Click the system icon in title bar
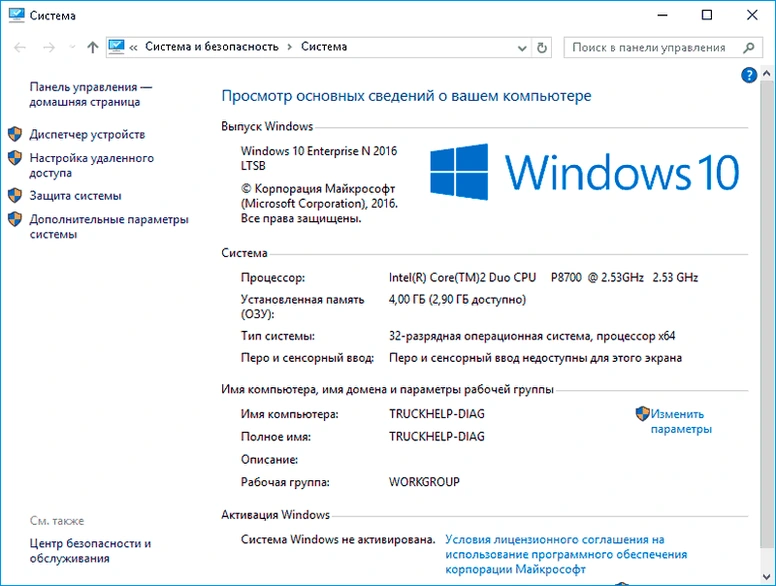This screenshot has width=776, height=586. pyautogui.click(x=16, y=15)
